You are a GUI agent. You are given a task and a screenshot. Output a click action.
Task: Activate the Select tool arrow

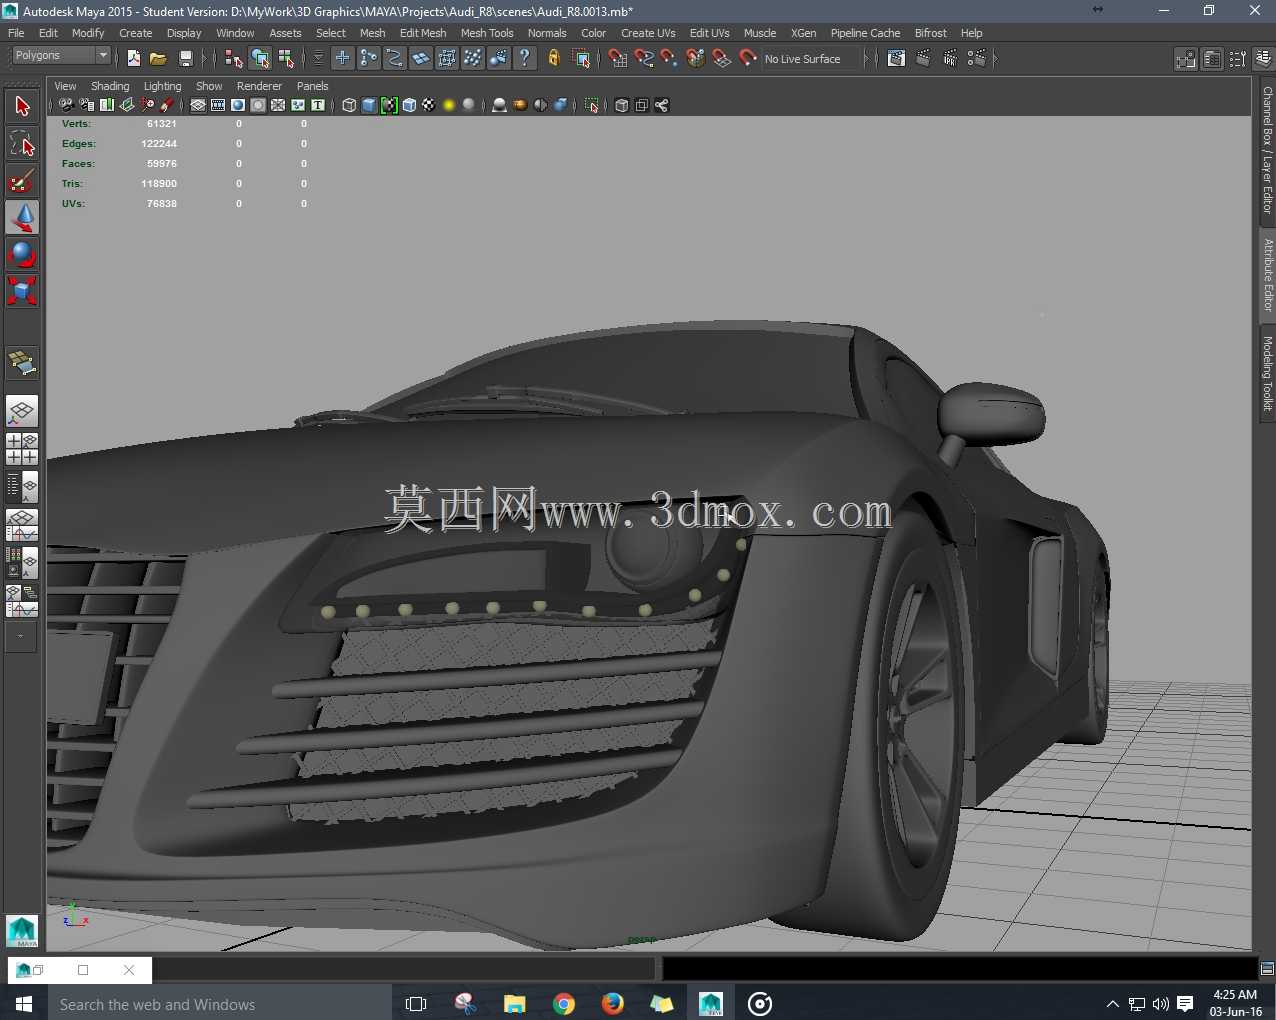click(22, 106)
